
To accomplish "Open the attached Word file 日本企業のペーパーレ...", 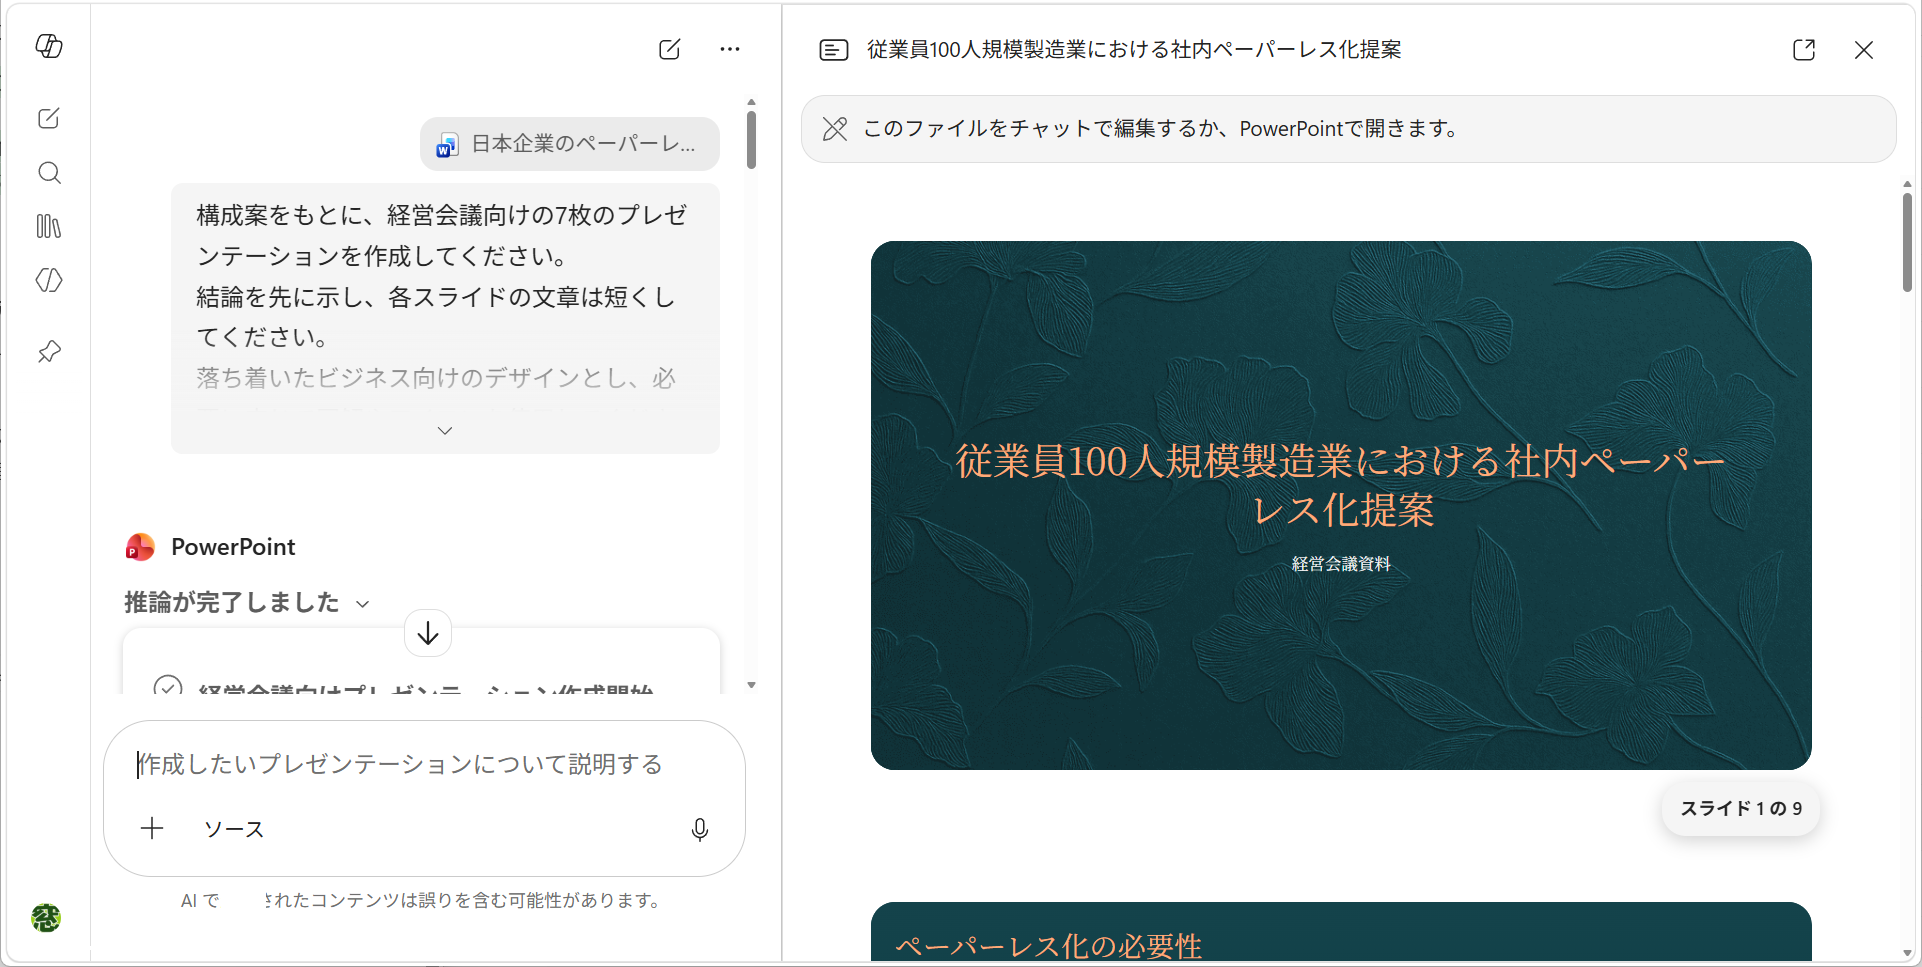I will [570, 144].
